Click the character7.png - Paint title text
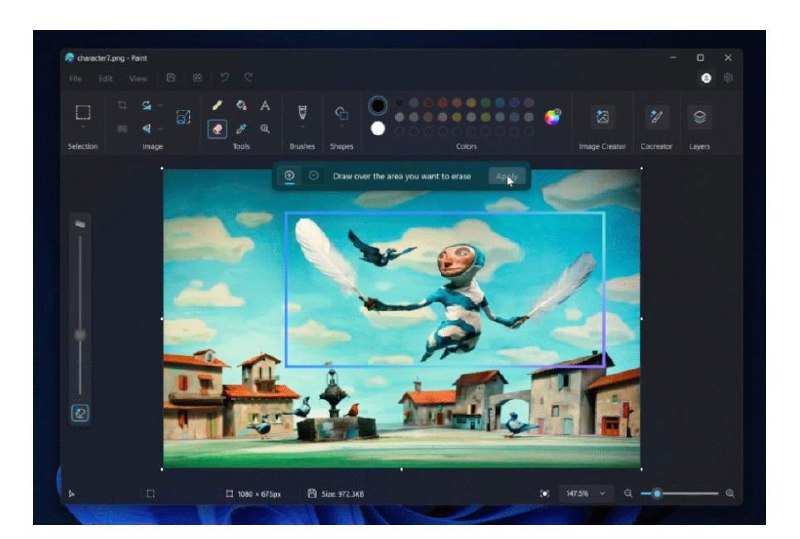The image size is (800, 539). click(112, 58)
